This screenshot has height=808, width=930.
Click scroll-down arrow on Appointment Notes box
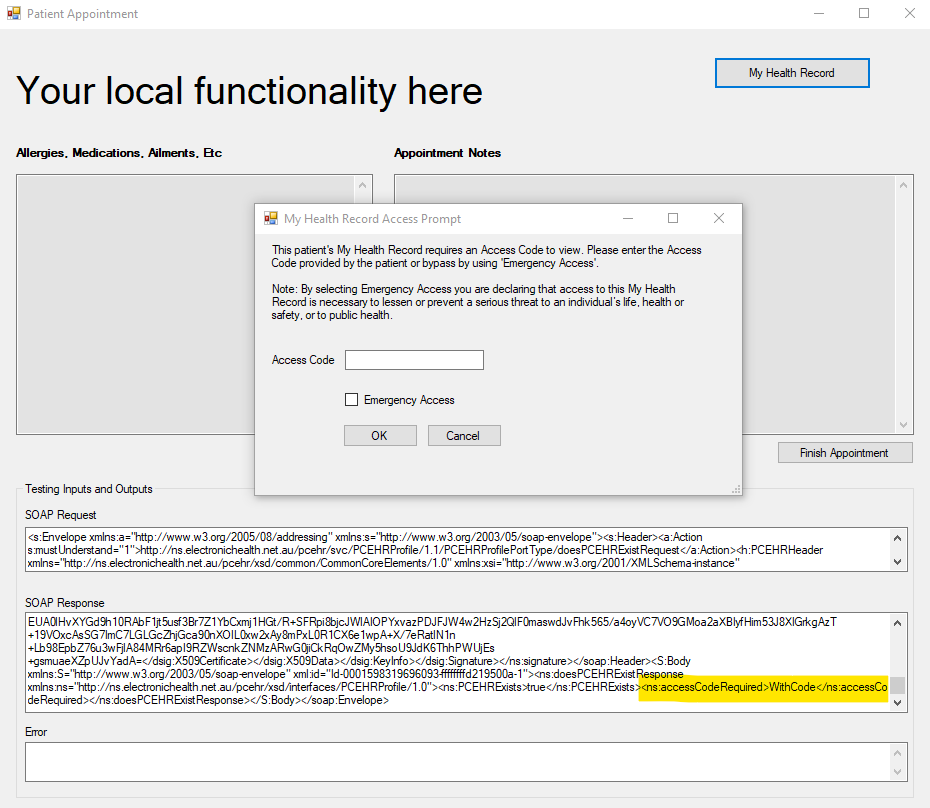(x=902, y=425)
